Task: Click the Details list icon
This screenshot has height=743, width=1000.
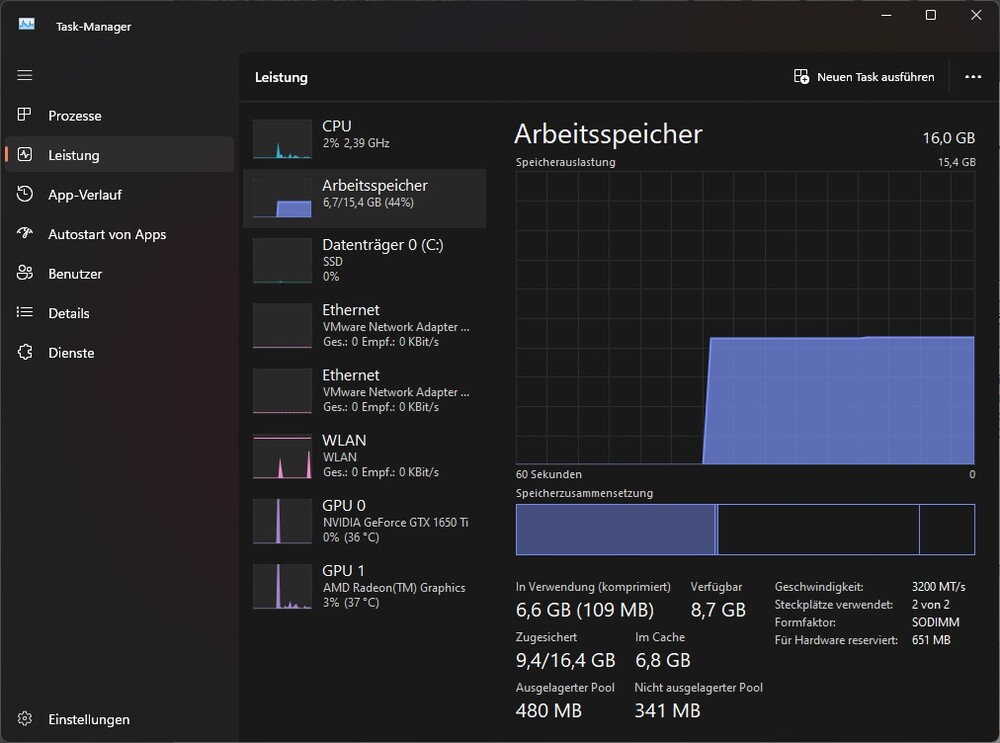Action: [24, 313]
